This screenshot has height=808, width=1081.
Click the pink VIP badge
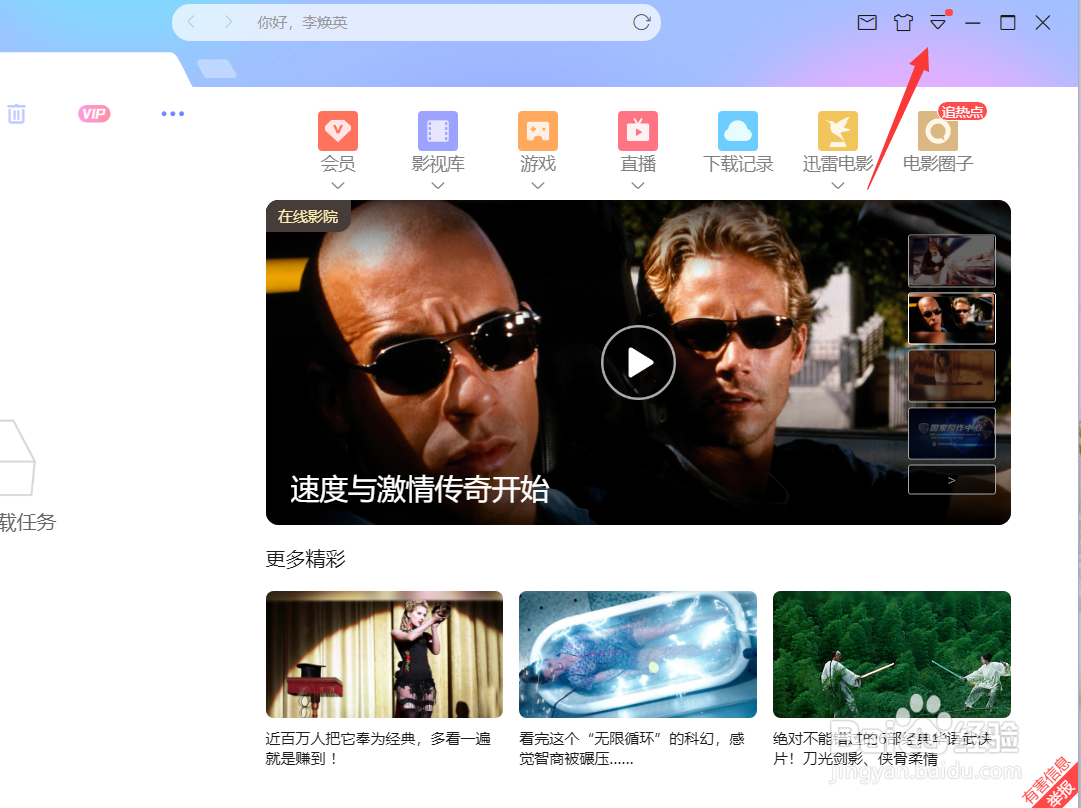point(94,114)
